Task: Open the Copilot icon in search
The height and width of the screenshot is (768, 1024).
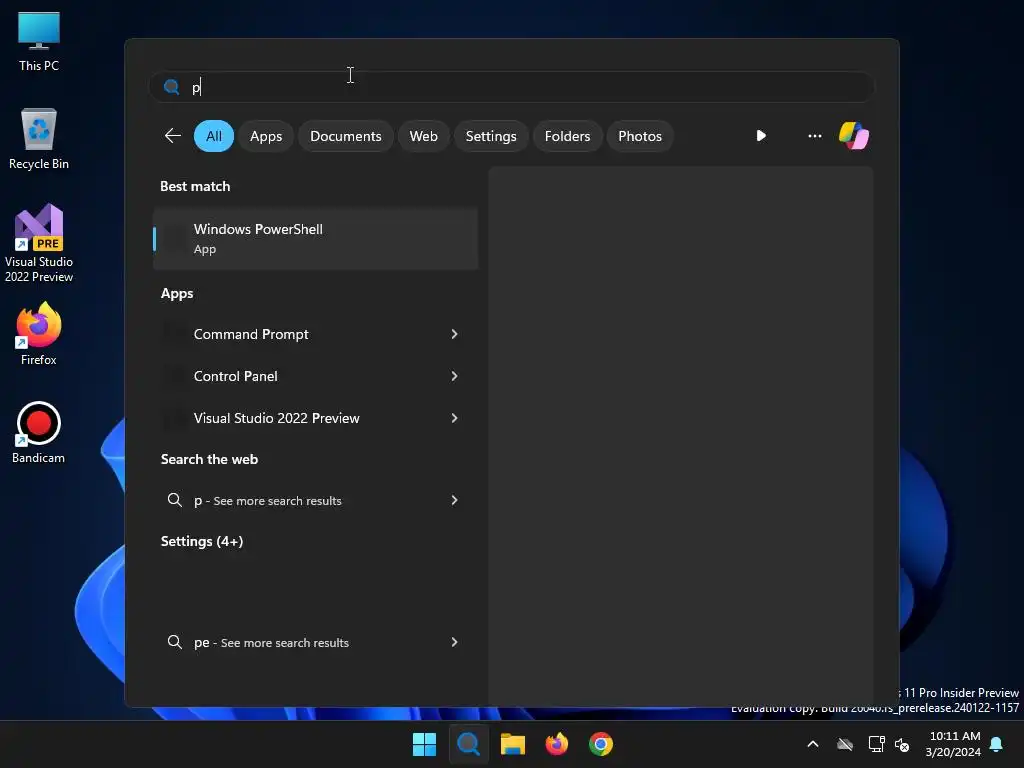Action: click(x=854, y=136)
